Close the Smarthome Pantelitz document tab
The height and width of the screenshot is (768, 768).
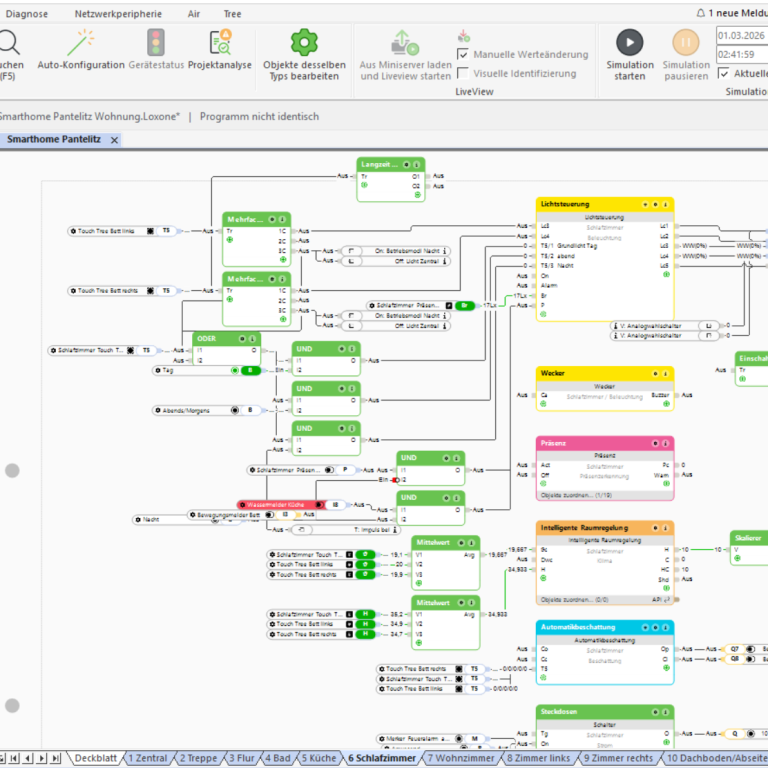(114, 140)
